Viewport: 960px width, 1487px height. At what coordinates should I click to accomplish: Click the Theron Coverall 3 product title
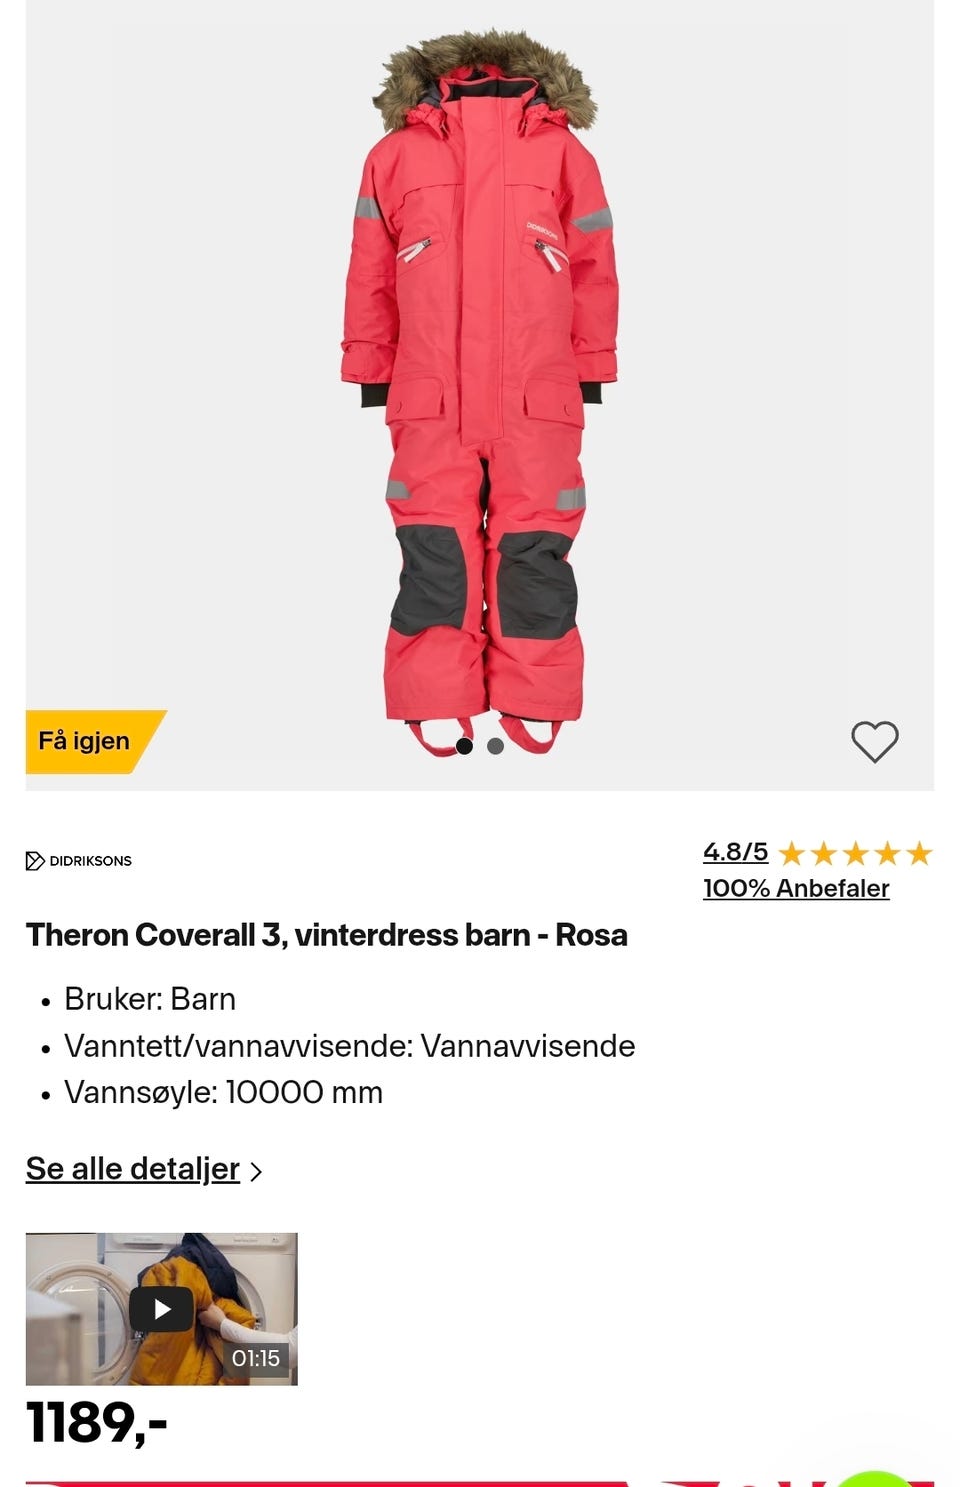click(327, 935)
